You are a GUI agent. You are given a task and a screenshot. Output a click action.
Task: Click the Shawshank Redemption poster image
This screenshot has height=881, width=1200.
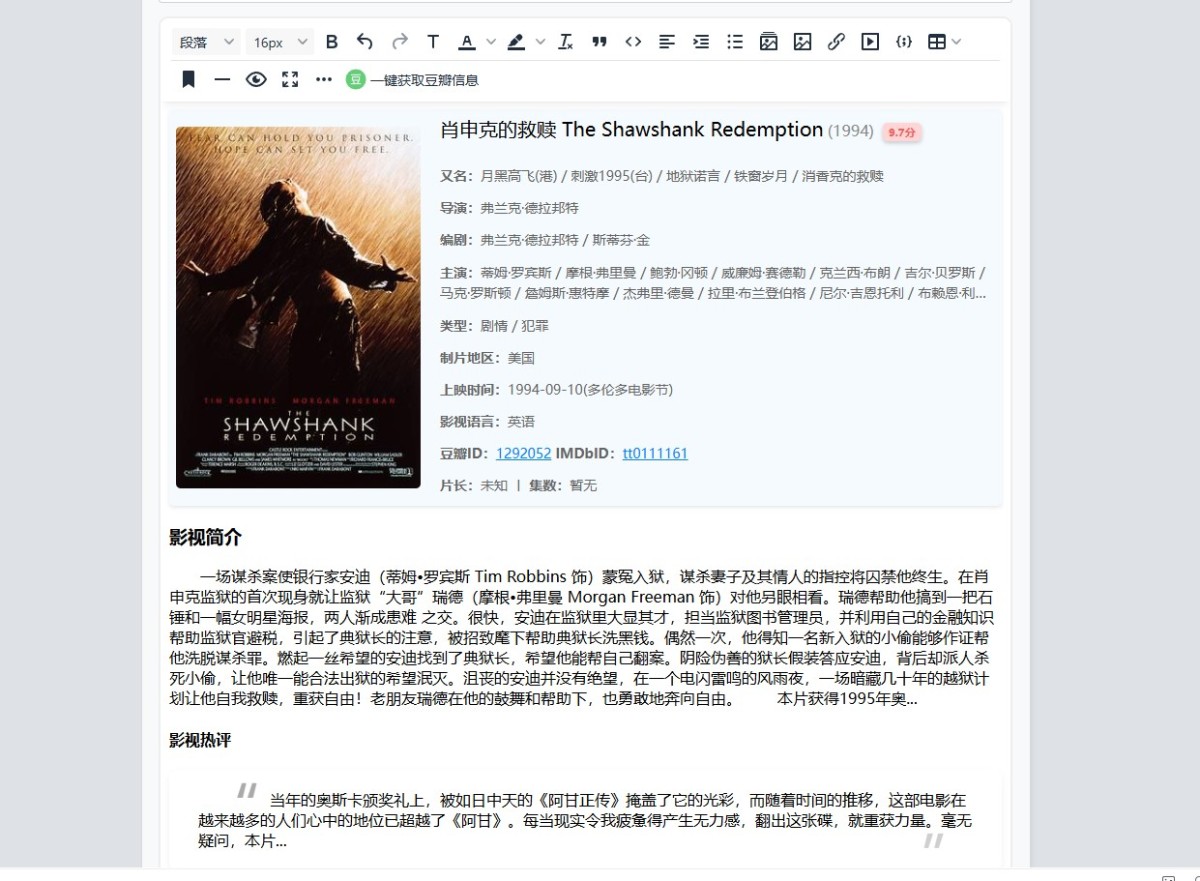point(298,307)
